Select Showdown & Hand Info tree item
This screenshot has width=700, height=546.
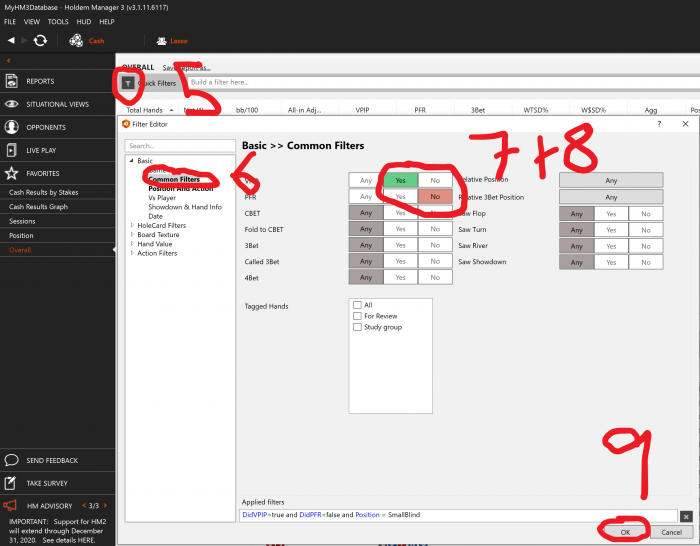point(185,207)
